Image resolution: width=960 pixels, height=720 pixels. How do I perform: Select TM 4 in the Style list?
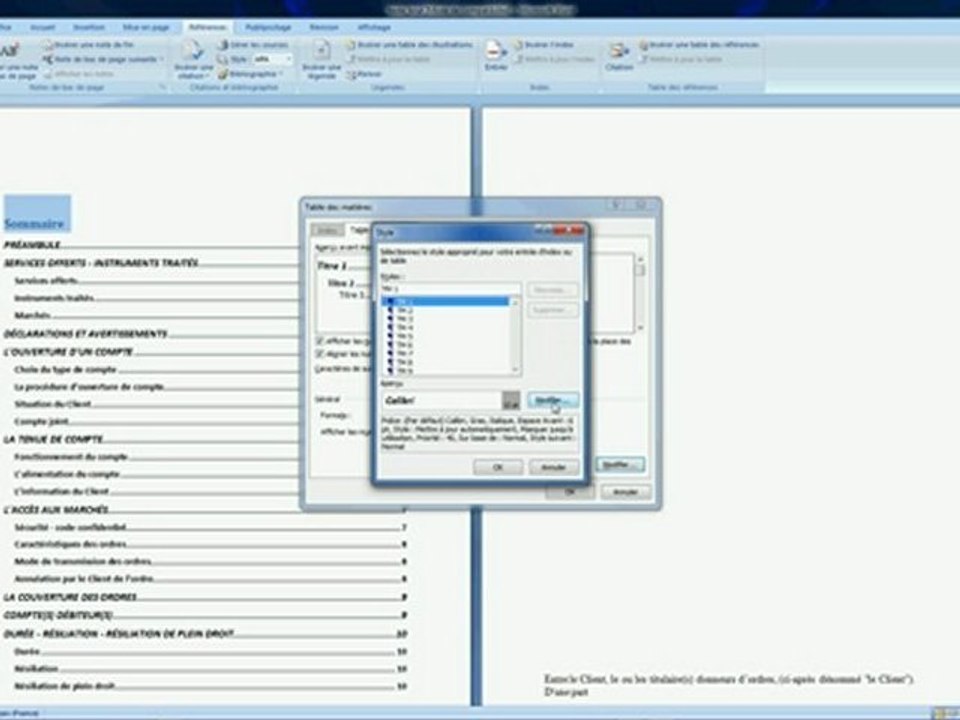coord(445,328)
